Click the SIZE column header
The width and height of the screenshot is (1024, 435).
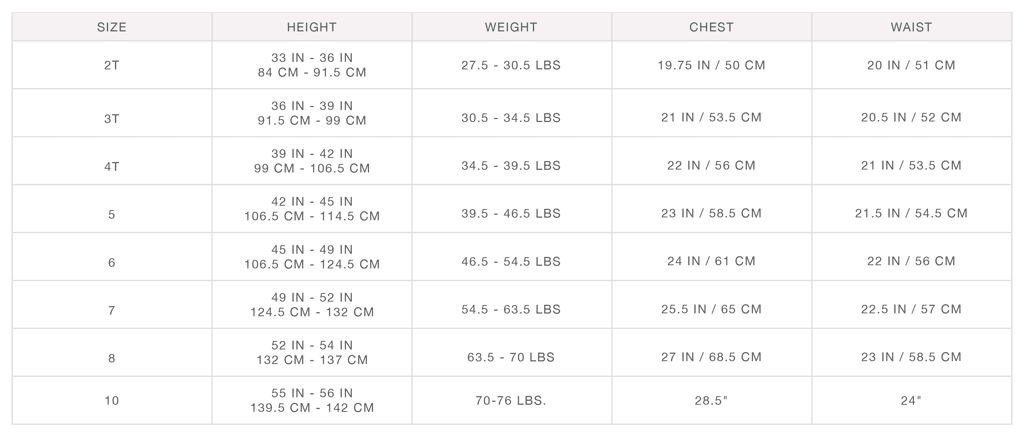coord(111,27)
